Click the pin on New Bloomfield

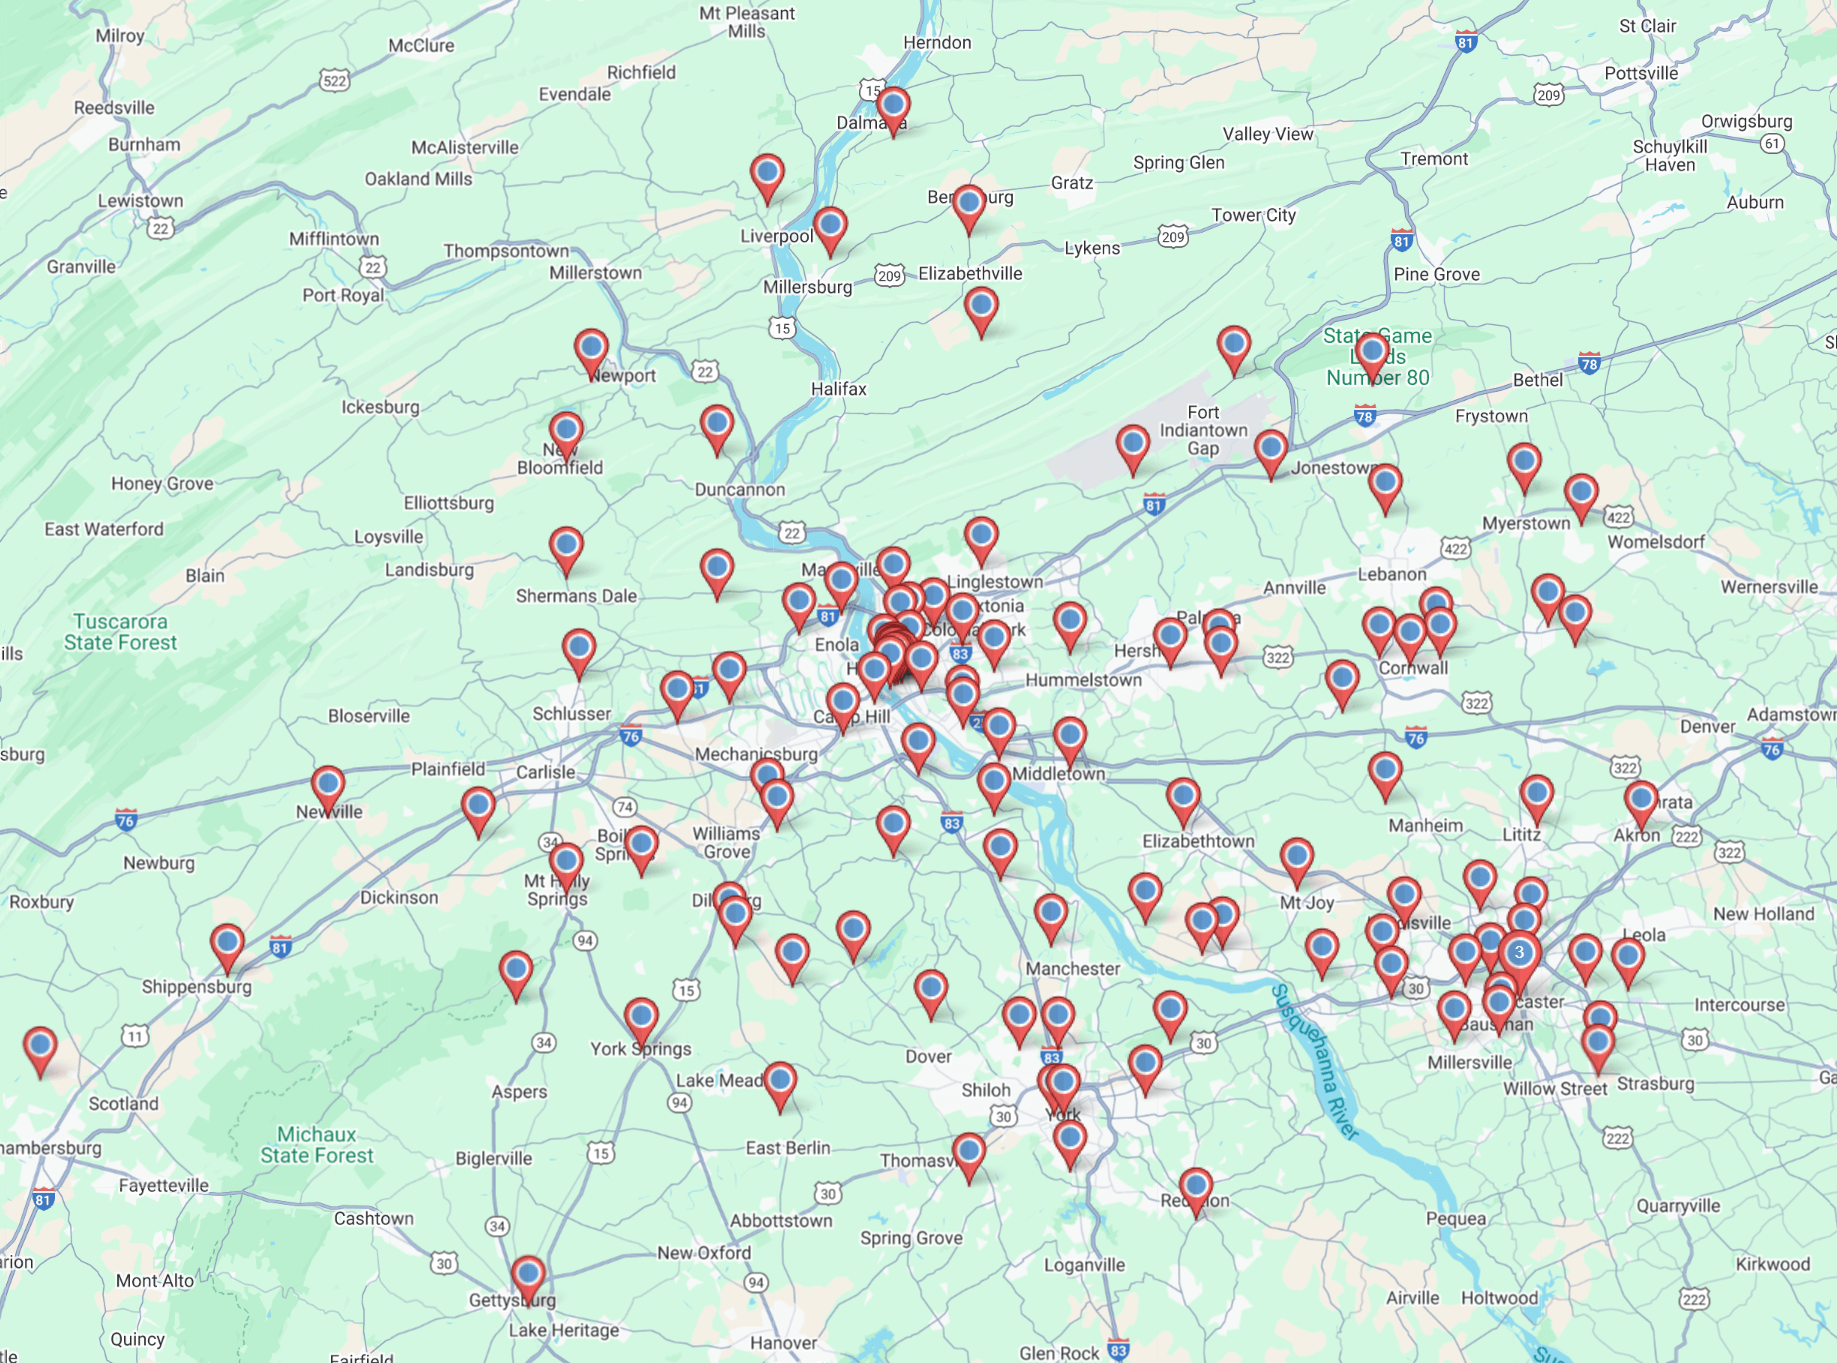click(x=566, y=432)
